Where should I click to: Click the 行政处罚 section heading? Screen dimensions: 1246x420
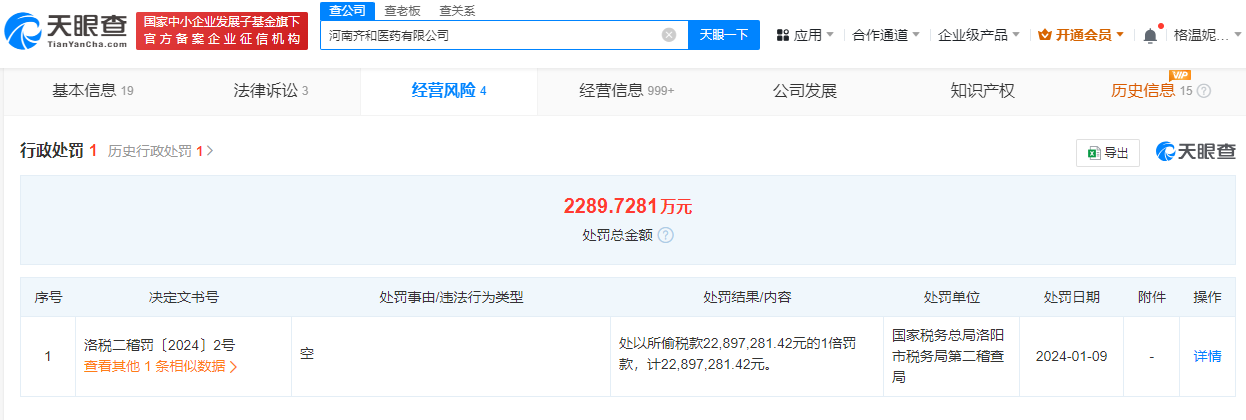click(x=52, y=151)
